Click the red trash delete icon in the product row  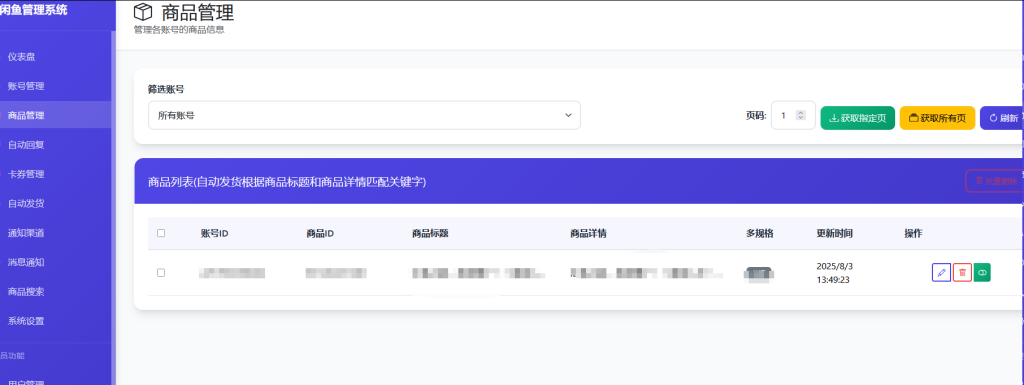pos(962,273)
